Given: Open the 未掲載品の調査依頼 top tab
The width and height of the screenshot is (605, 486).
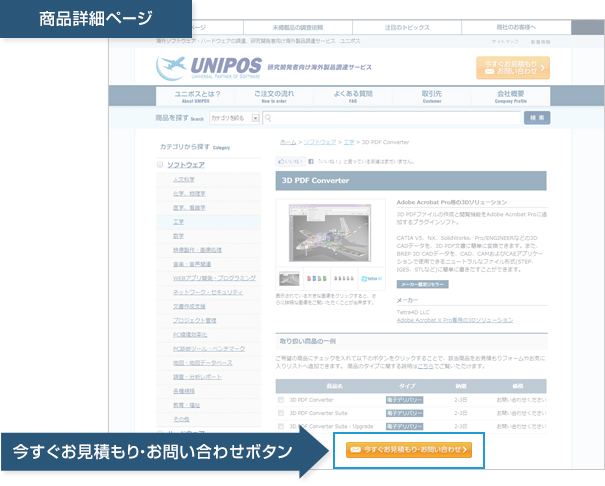Looking at the screenshot, I should tap(298, 27).
